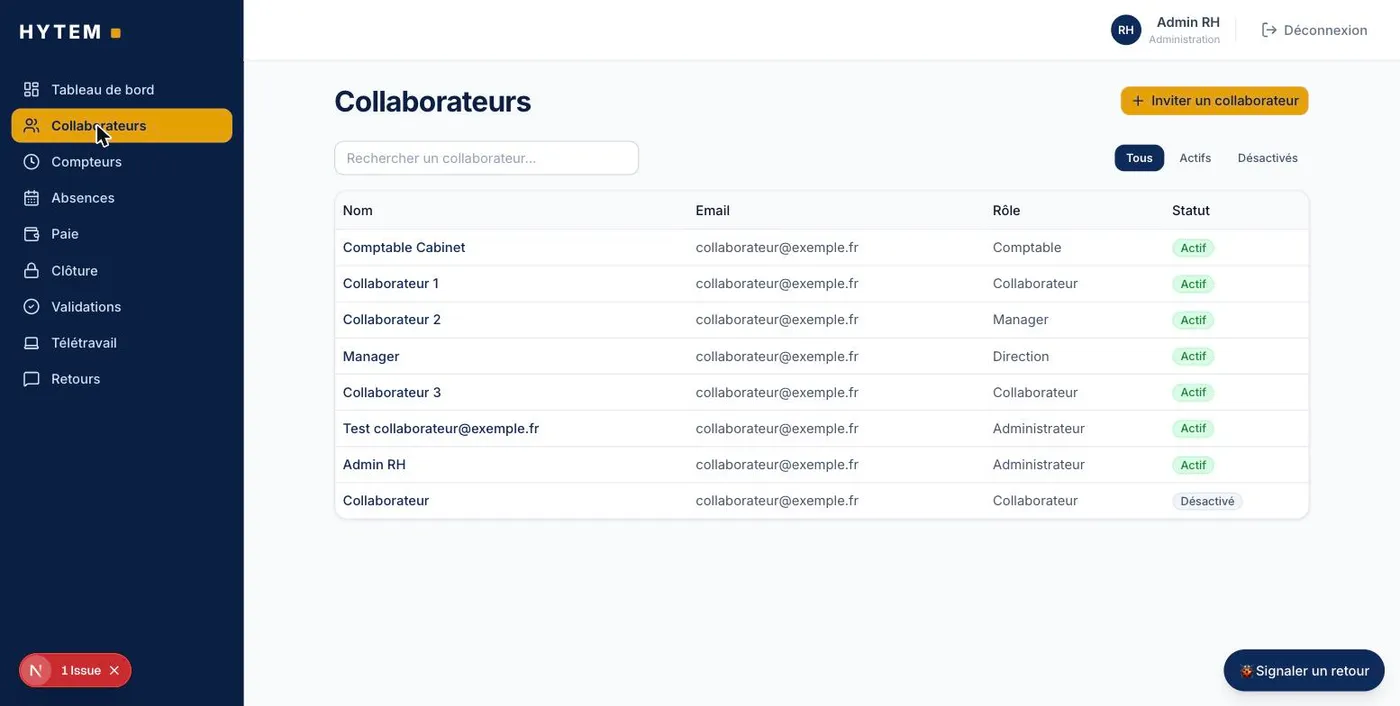The width and height of the screenshot is (1400, 706).
Task: Filter by Actifs collaborators
Action: (1195, 158)
